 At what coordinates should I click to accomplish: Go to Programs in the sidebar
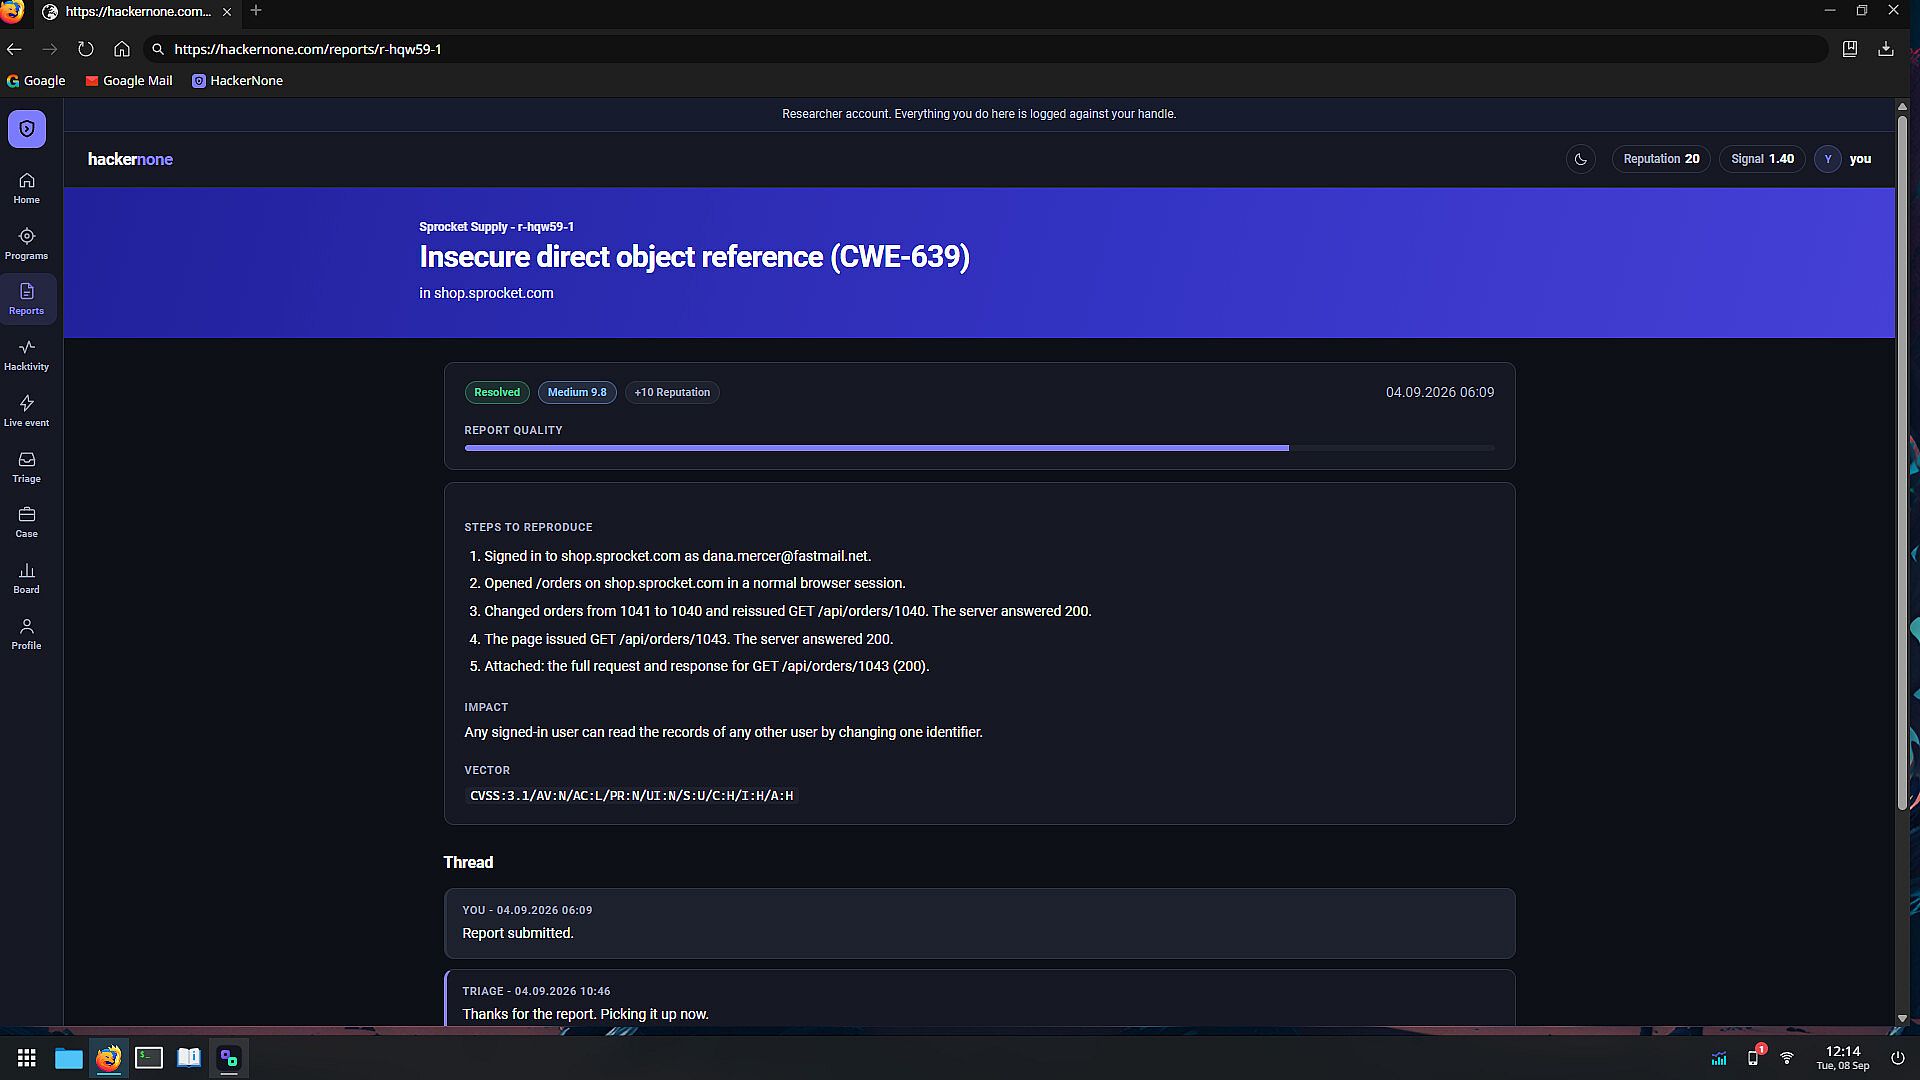pyautogui.click(x=27, y=244)
